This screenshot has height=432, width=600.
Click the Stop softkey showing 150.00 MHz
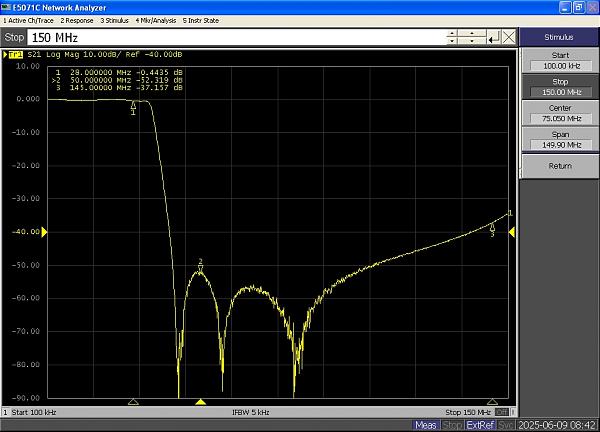coord(560,87)
